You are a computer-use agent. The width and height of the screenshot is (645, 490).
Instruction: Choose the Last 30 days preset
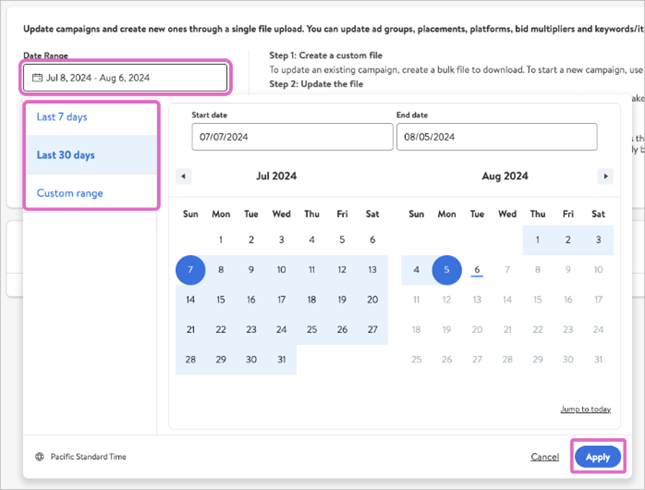(x=66, y=155)
